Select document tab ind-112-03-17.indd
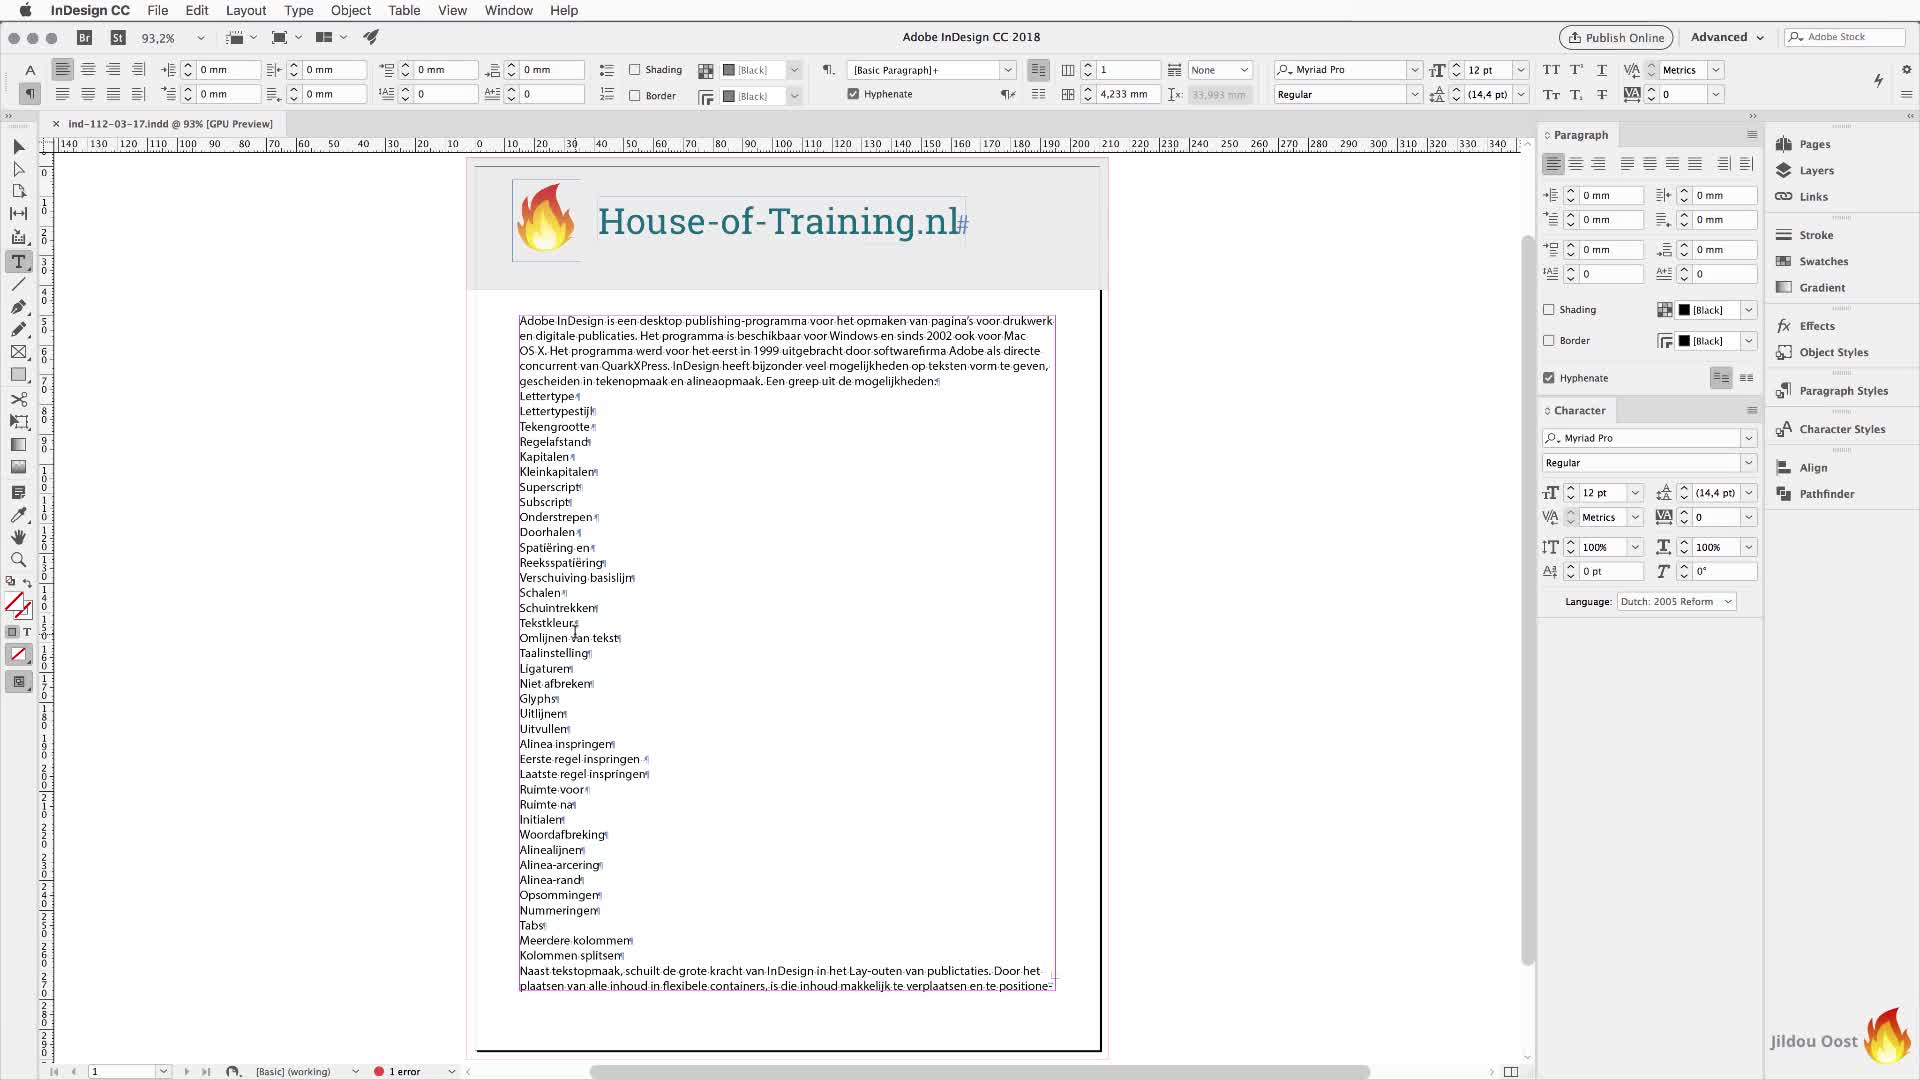This screenshot has height=1080, width=1920. (170, 124)
